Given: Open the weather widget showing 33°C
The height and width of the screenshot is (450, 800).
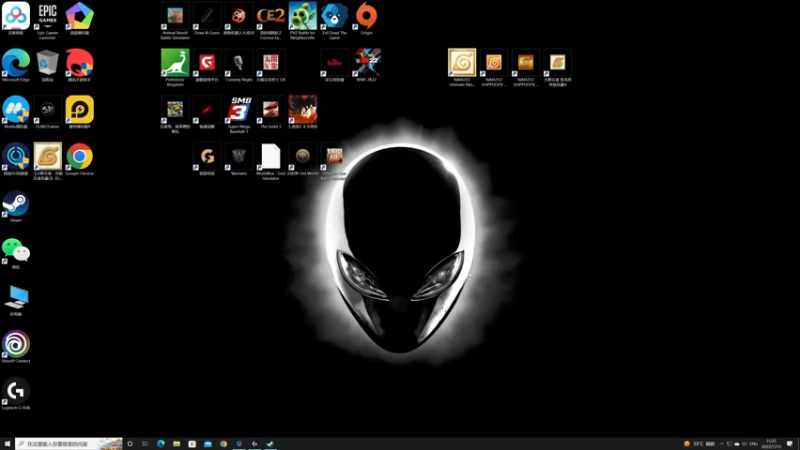Looking at the screenshot, I should (700, 444).
